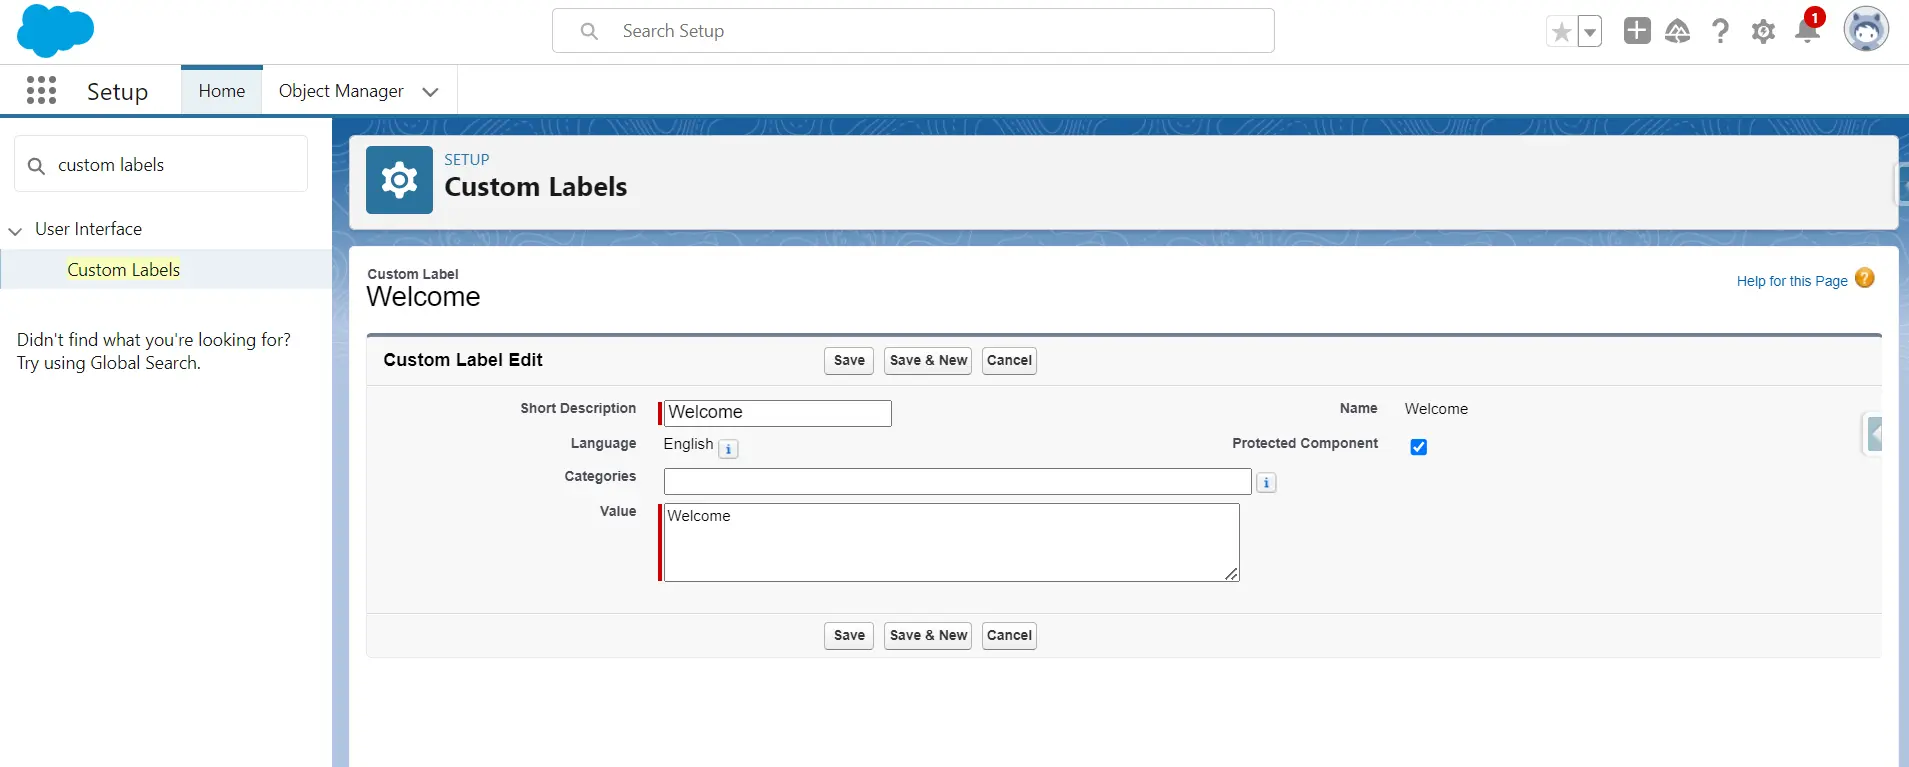Open the question mark help menu
This screenshot has width=1909, height=767.
pos(1720,32)
